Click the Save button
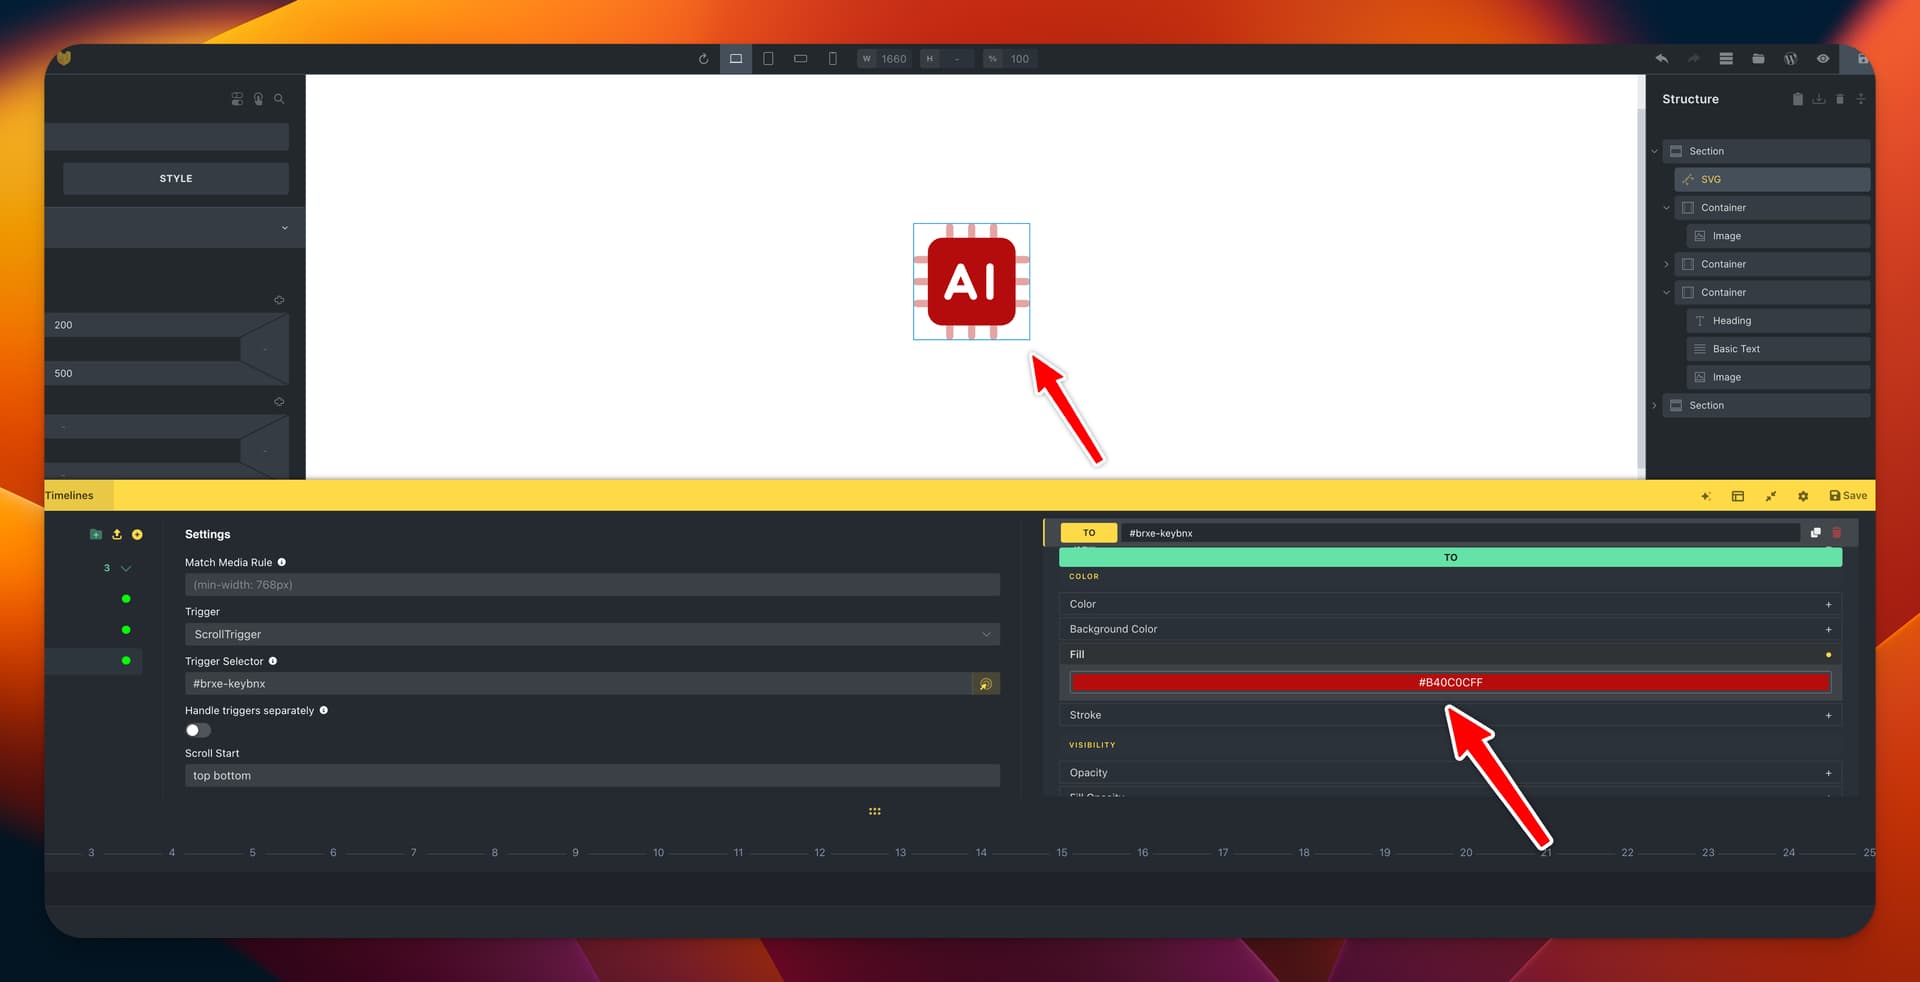The image size is (1920, 982). [1847, 496]
